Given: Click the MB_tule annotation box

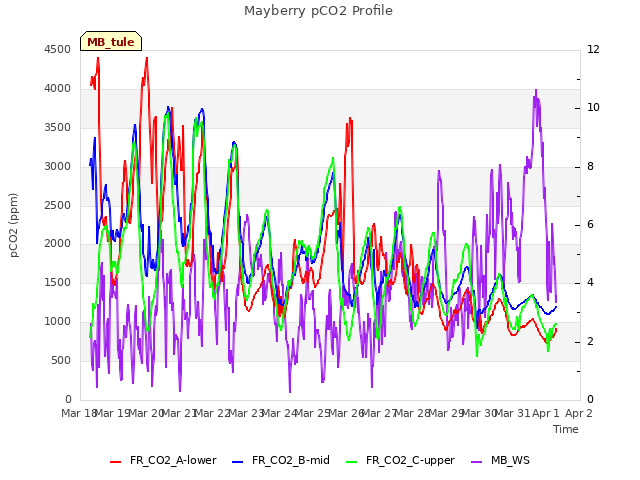Looking at the screenshot, I should [111, 41].
